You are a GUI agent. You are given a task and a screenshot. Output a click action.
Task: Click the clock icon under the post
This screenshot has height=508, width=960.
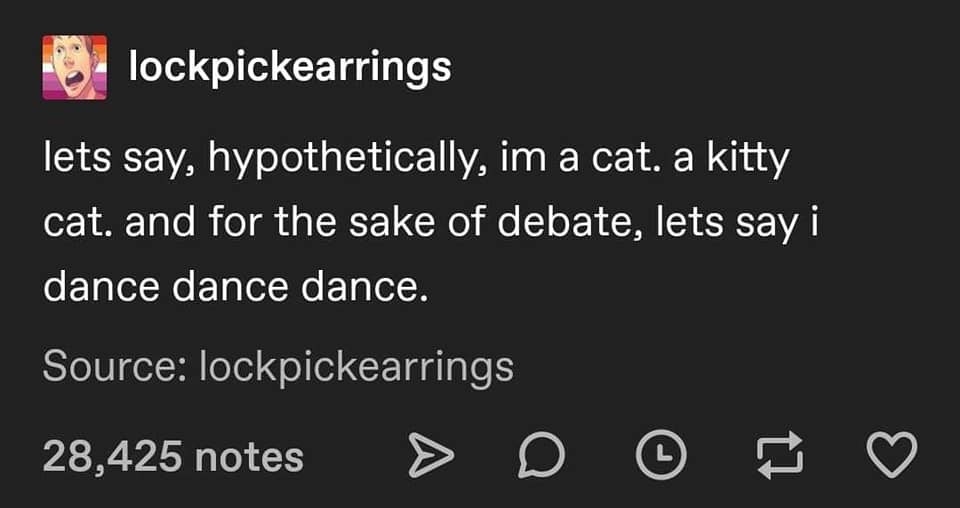point(657,458)
